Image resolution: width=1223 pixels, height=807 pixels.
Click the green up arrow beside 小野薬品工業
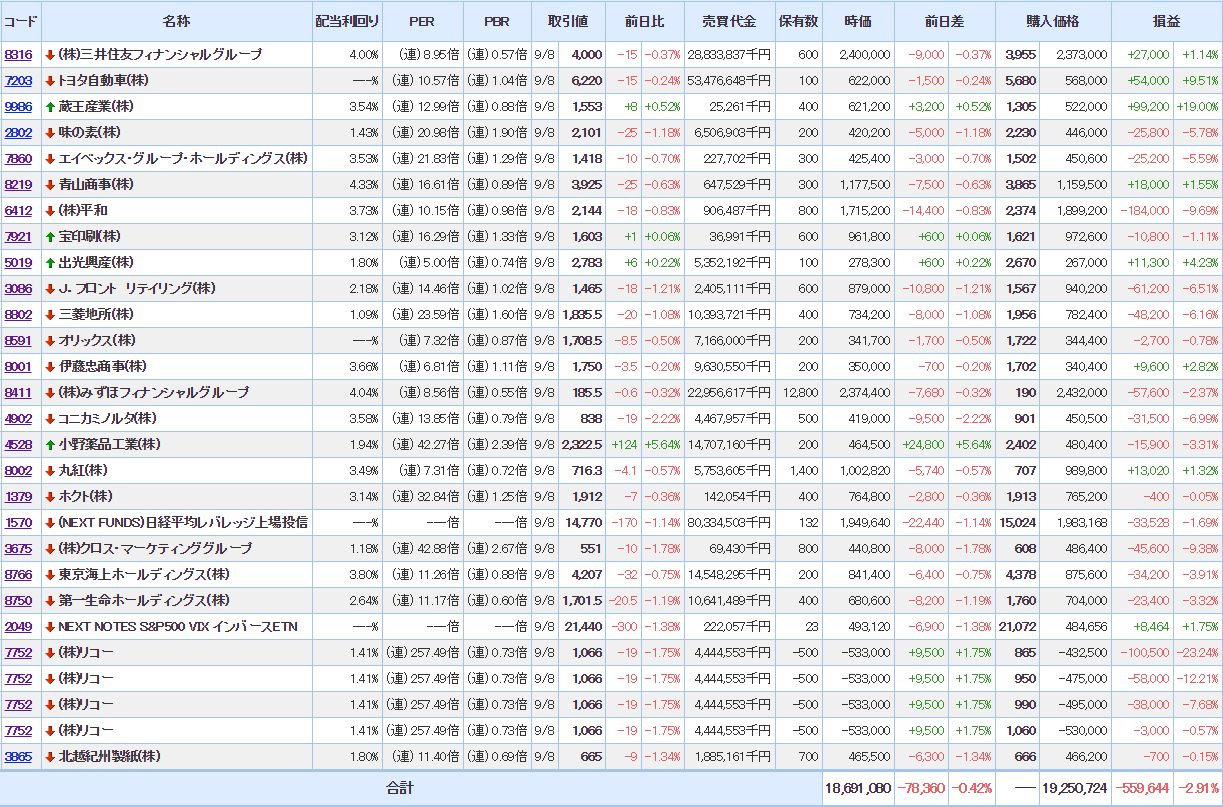(50, 444)
